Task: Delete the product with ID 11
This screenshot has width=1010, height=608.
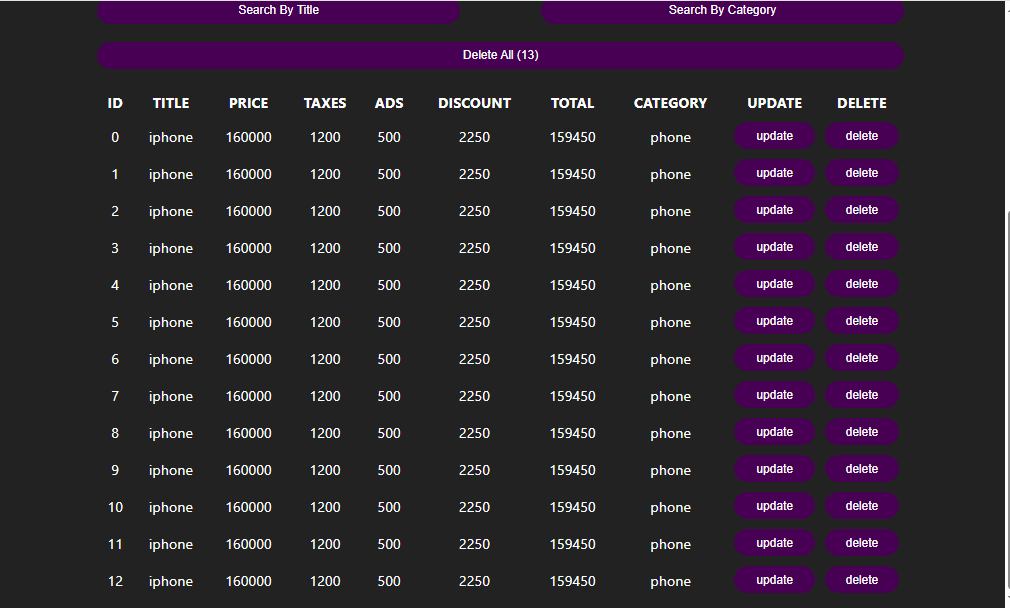Action: click(x=862, y=543)
